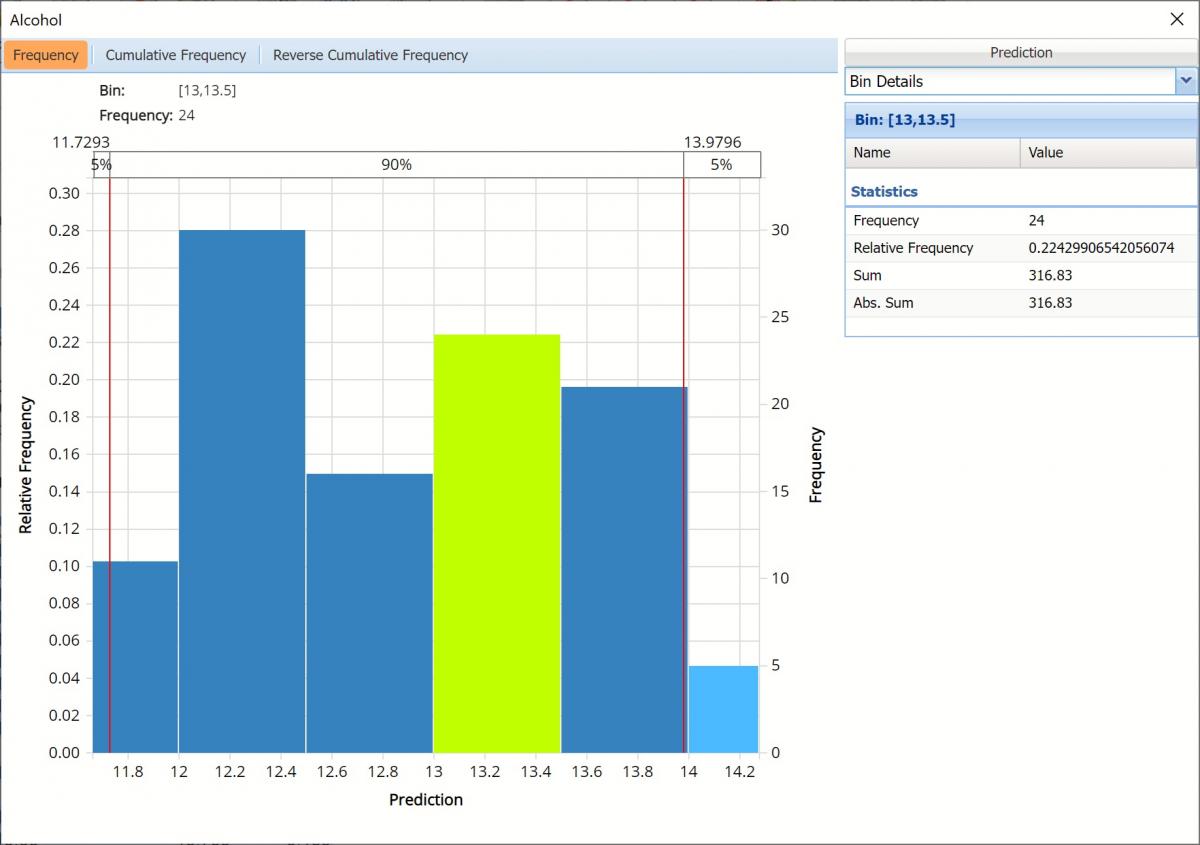Select the Relative Frequency statistics row
The image size is (1200, 845).
coord(1020,248)
